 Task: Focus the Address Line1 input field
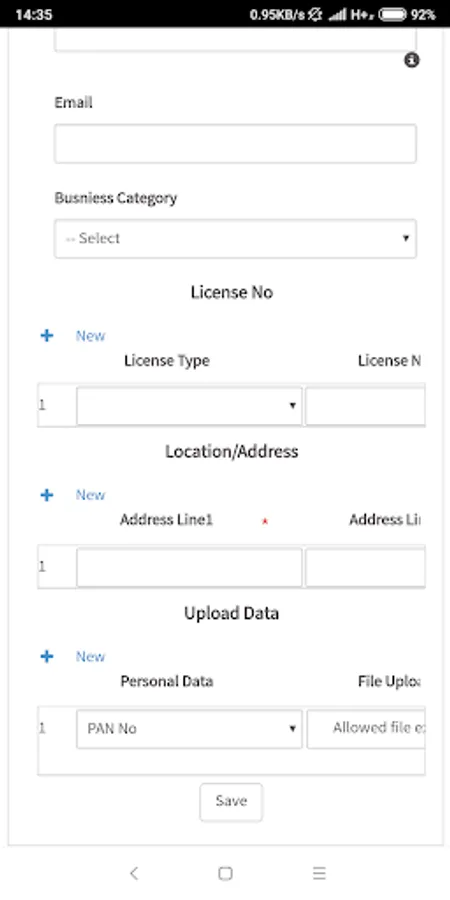click(189, 568)
